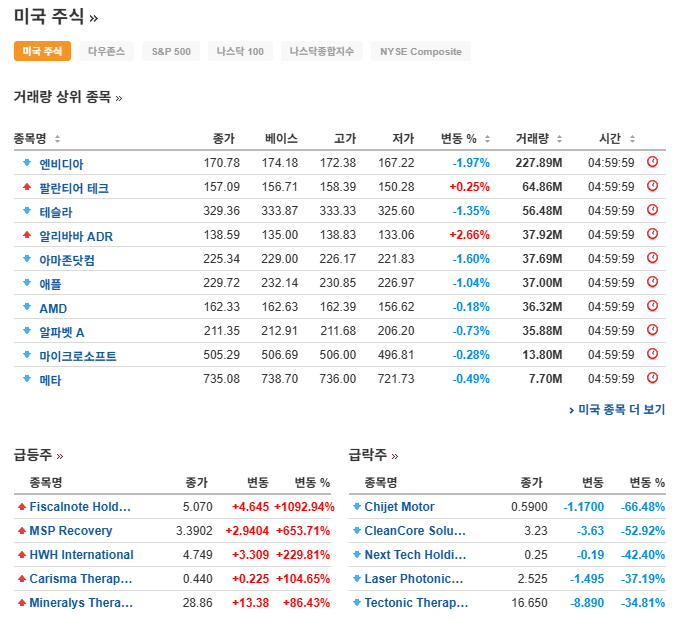
Task: Click the clock icon in 엔비디아 row
Action: 652,162
